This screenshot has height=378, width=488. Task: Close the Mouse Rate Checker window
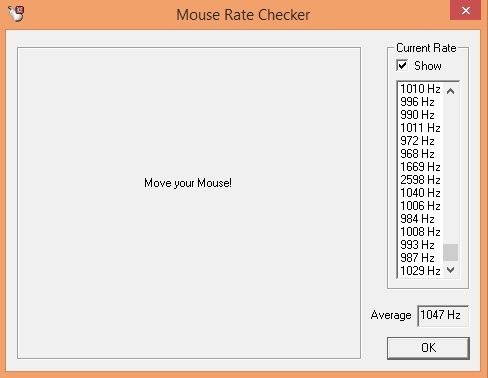(466, 10)
